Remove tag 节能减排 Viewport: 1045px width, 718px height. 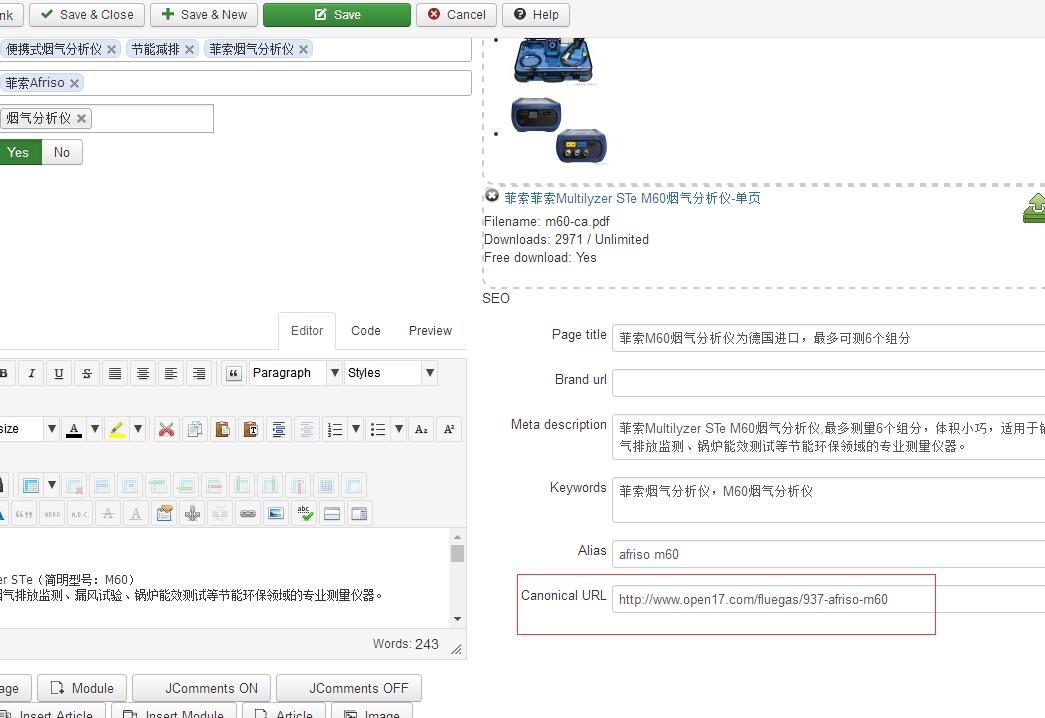[x=189, y=49]
